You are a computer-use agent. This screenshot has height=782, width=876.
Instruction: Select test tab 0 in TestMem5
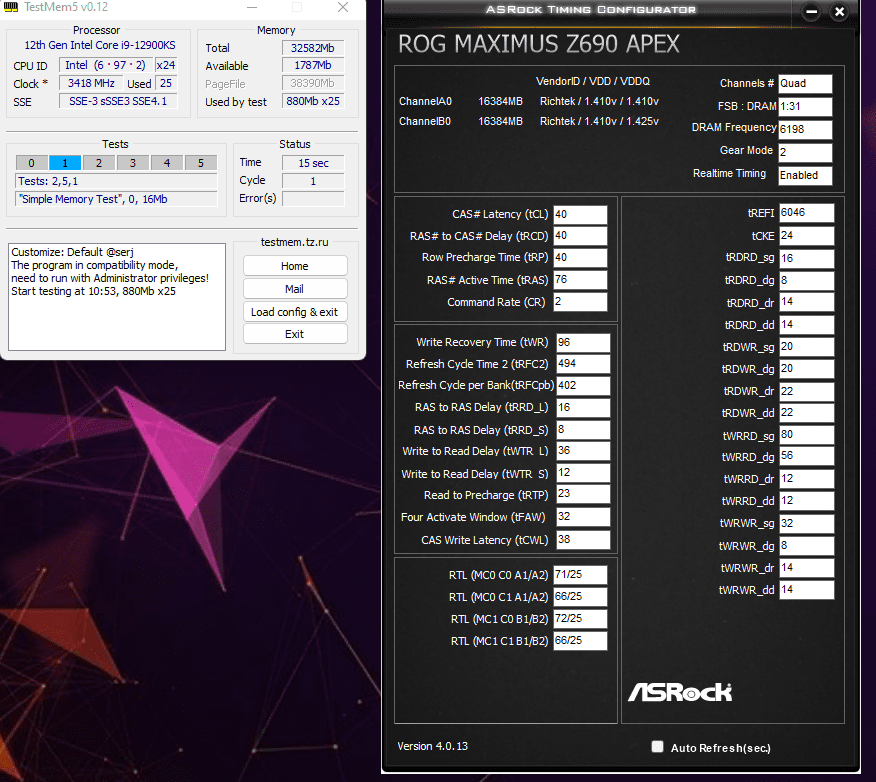(x=31, y=163)
